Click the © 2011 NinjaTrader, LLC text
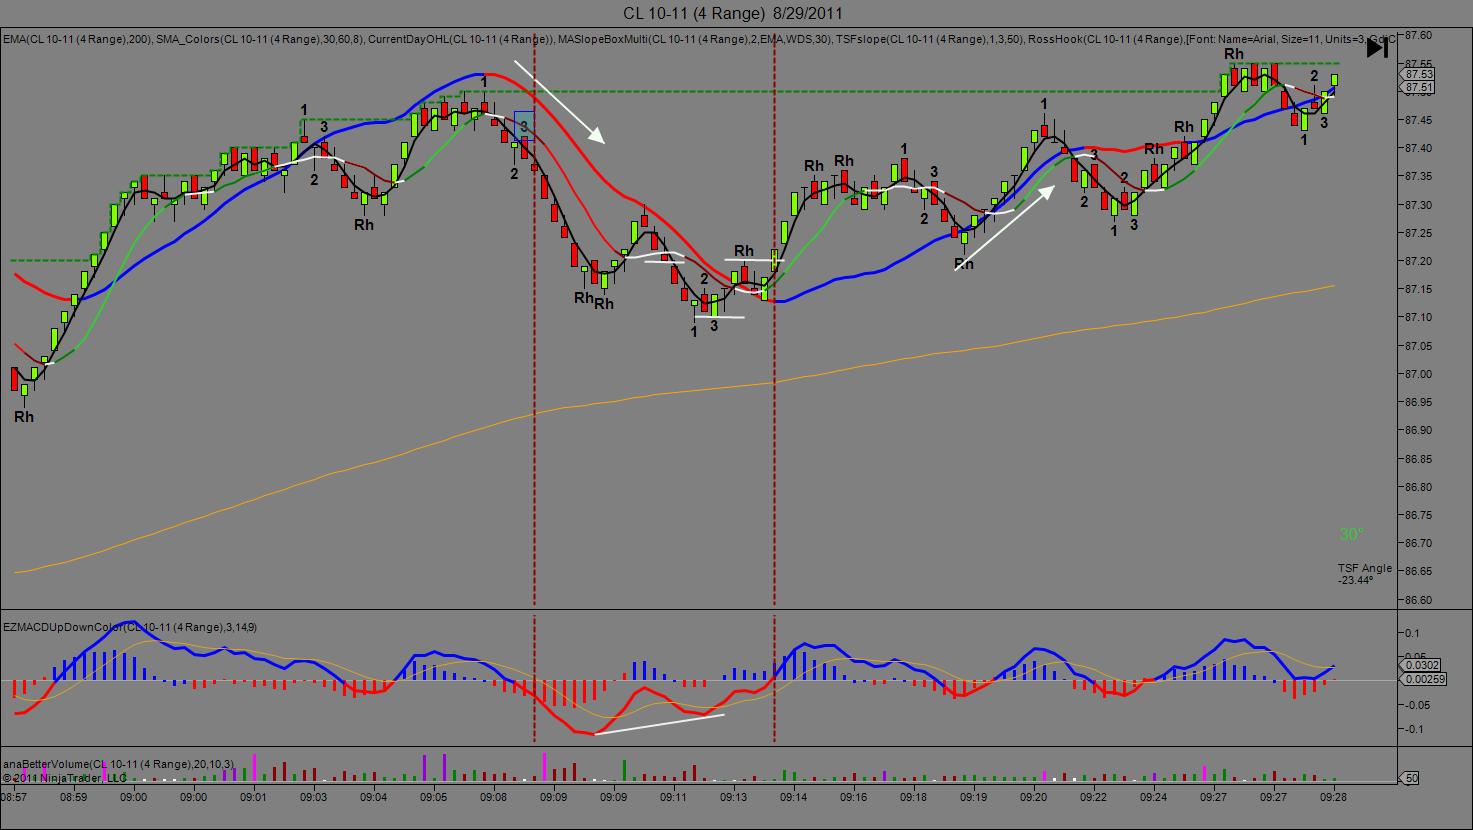 [64, 777]
